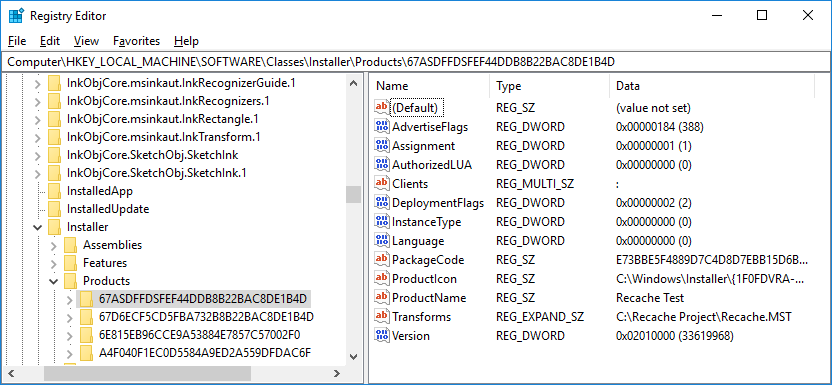Click folder icon of InkObjCore.SketchObj.SketchInk key
This screenshot has width=832, height=385.
(55, 155)
